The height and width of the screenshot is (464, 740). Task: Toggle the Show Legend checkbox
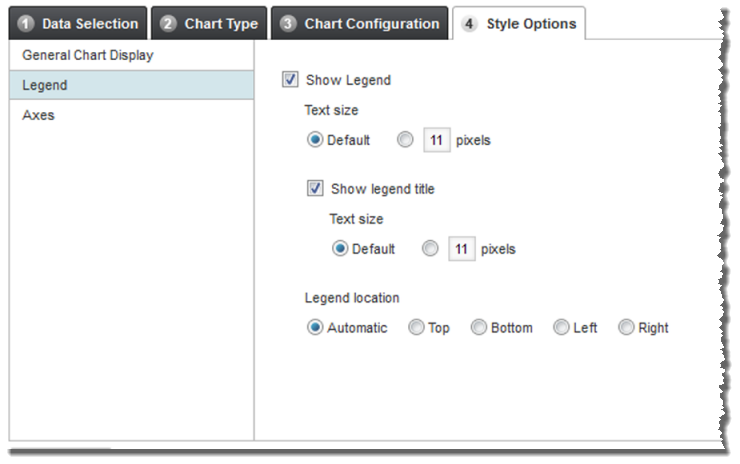[290, 79]
